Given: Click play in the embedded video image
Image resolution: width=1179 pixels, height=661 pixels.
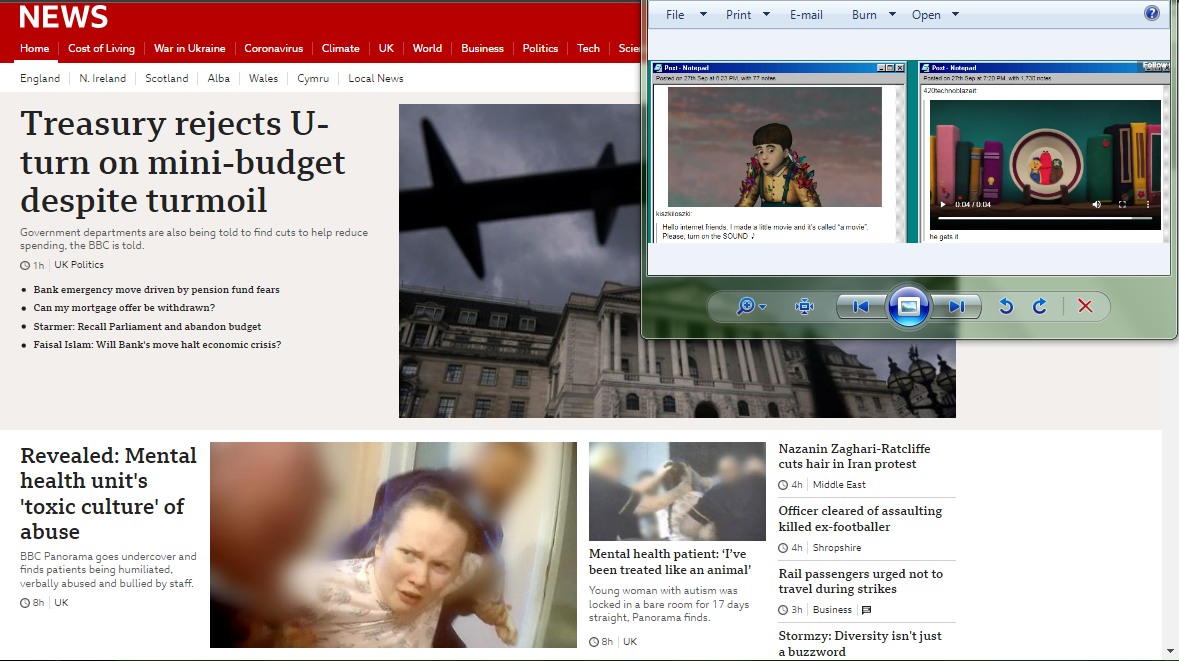Looking at the screenshot, I should 943,205.
